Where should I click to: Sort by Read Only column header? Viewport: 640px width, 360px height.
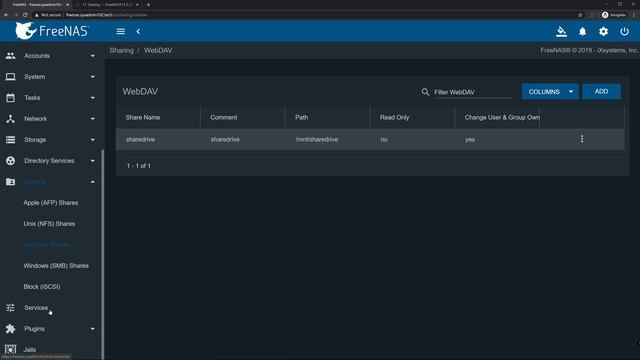(394, 118)
